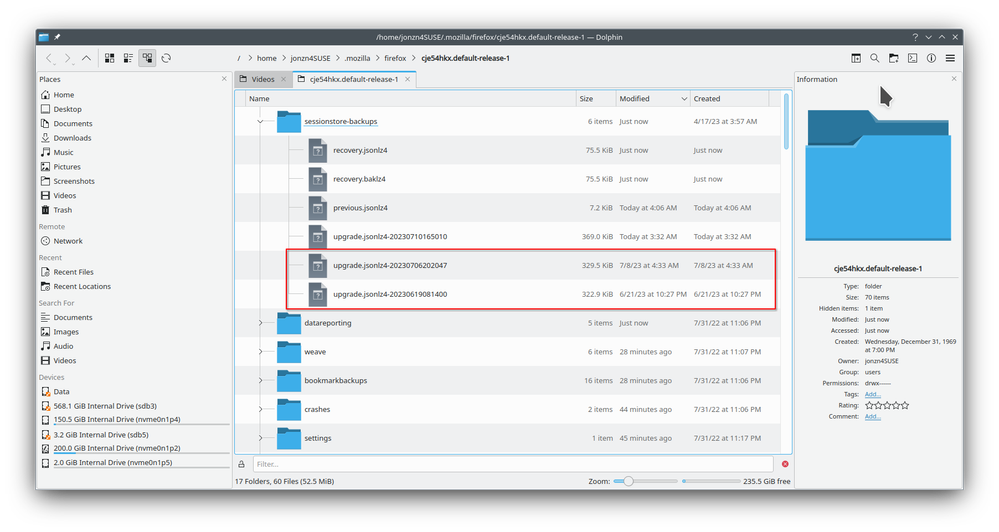The image size is (999, 532).
Task: Sort by the Name column
Action: pos(410,99)
